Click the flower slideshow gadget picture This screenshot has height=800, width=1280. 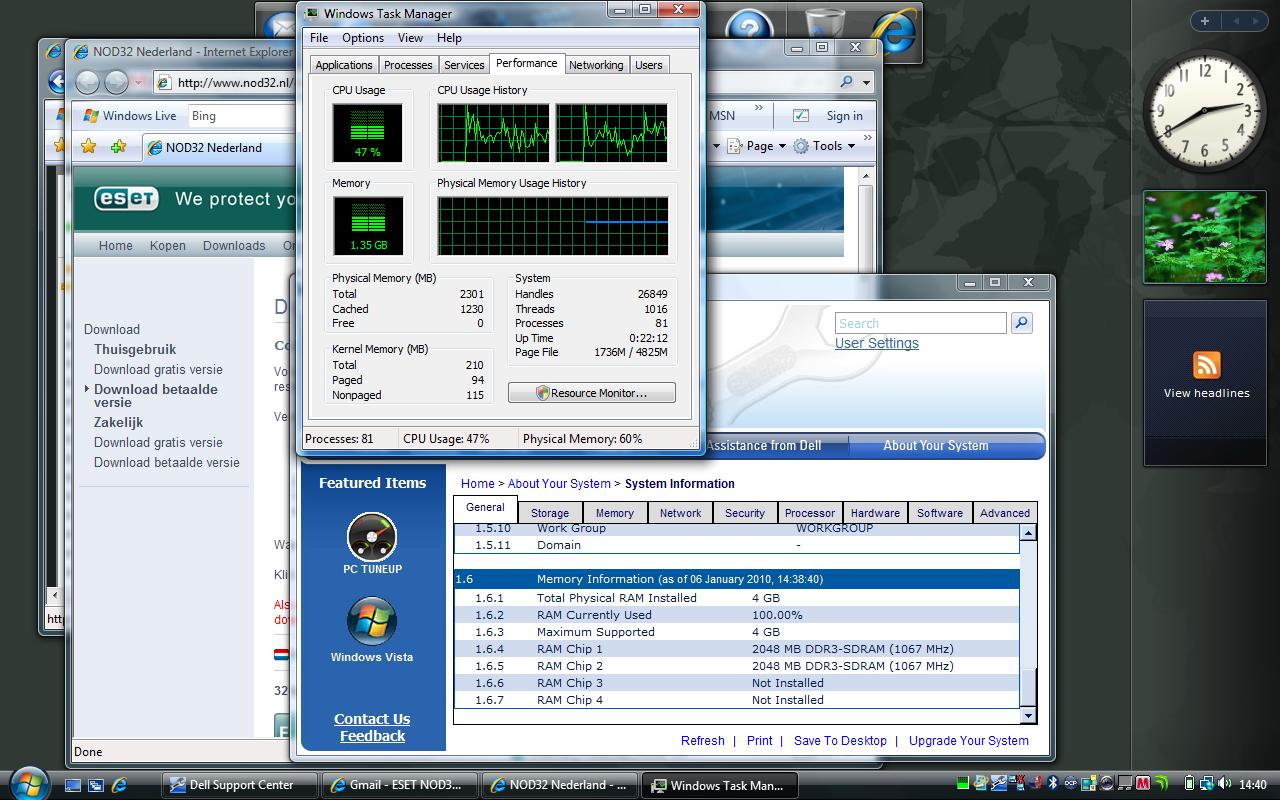(x=1204, y=236)
